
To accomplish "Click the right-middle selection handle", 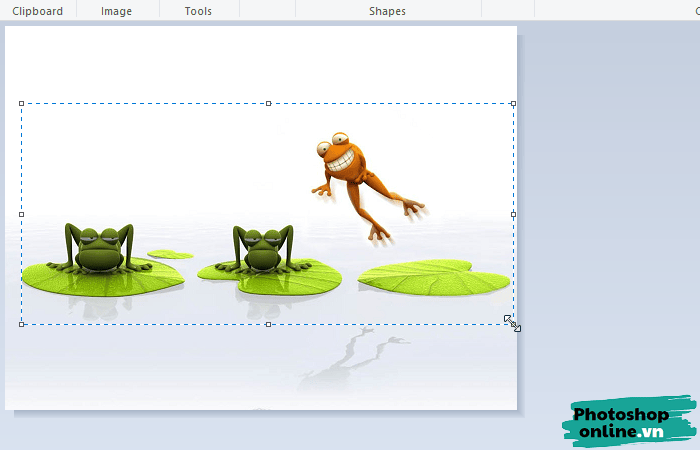I will pos(513,214).
